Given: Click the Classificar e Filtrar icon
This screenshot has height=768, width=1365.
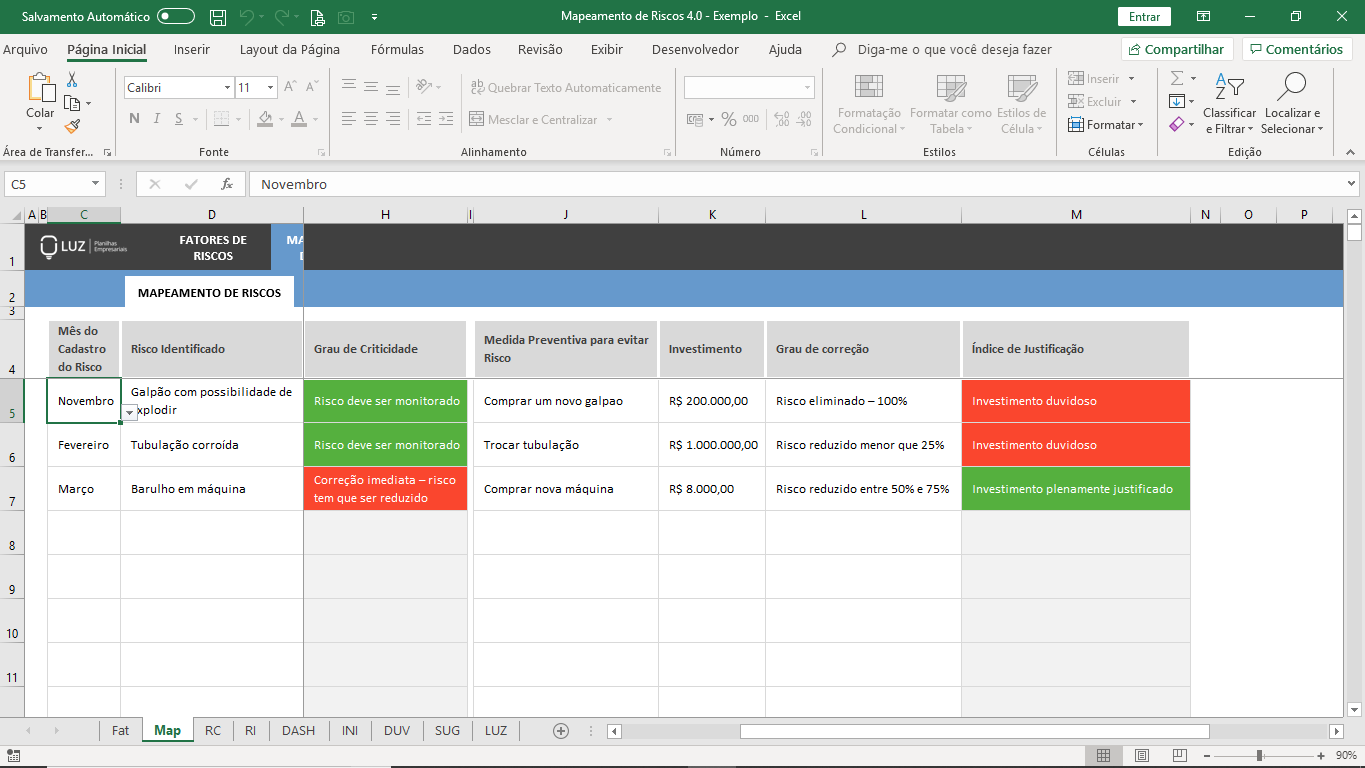Looking at the screenshot, I should click(x=1229, y=88).
